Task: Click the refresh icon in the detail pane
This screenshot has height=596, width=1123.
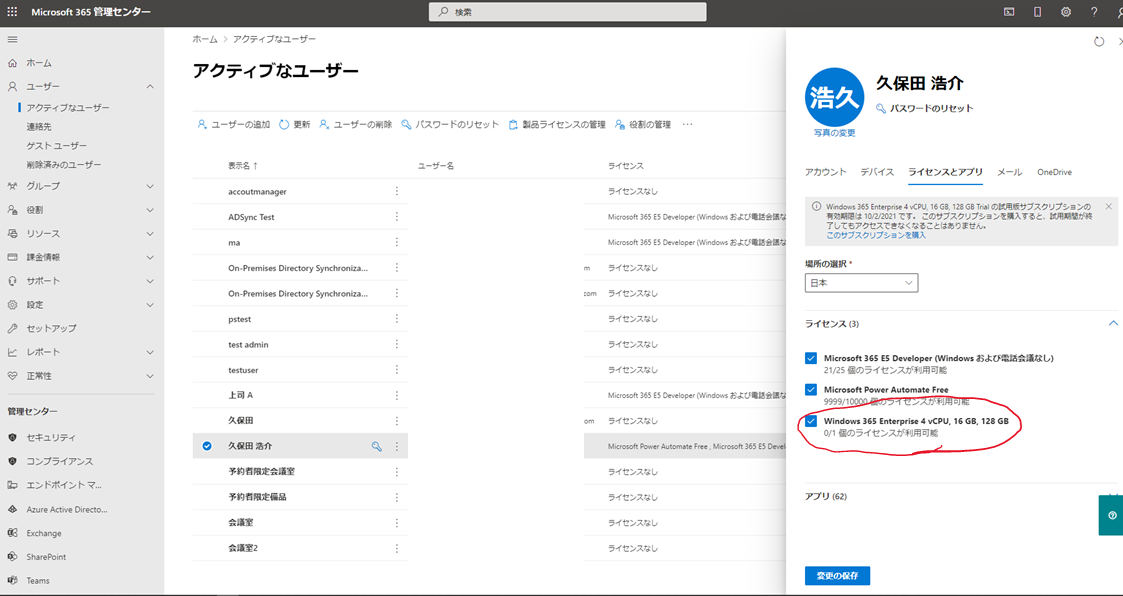Action: point(1098,41)
